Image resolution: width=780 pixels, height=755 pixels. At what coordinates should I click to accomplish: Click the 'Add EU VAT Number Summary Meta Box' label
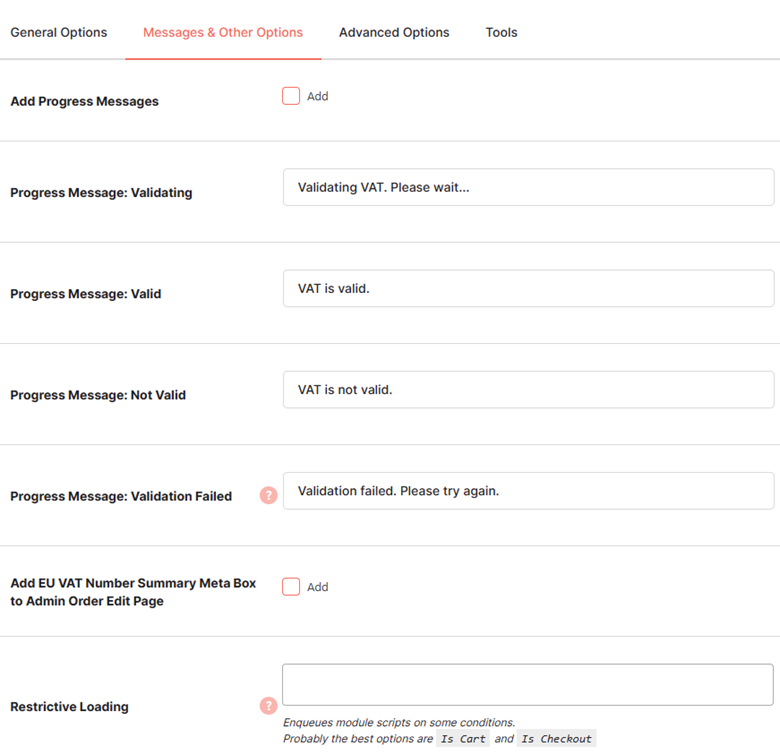[133, 592]
